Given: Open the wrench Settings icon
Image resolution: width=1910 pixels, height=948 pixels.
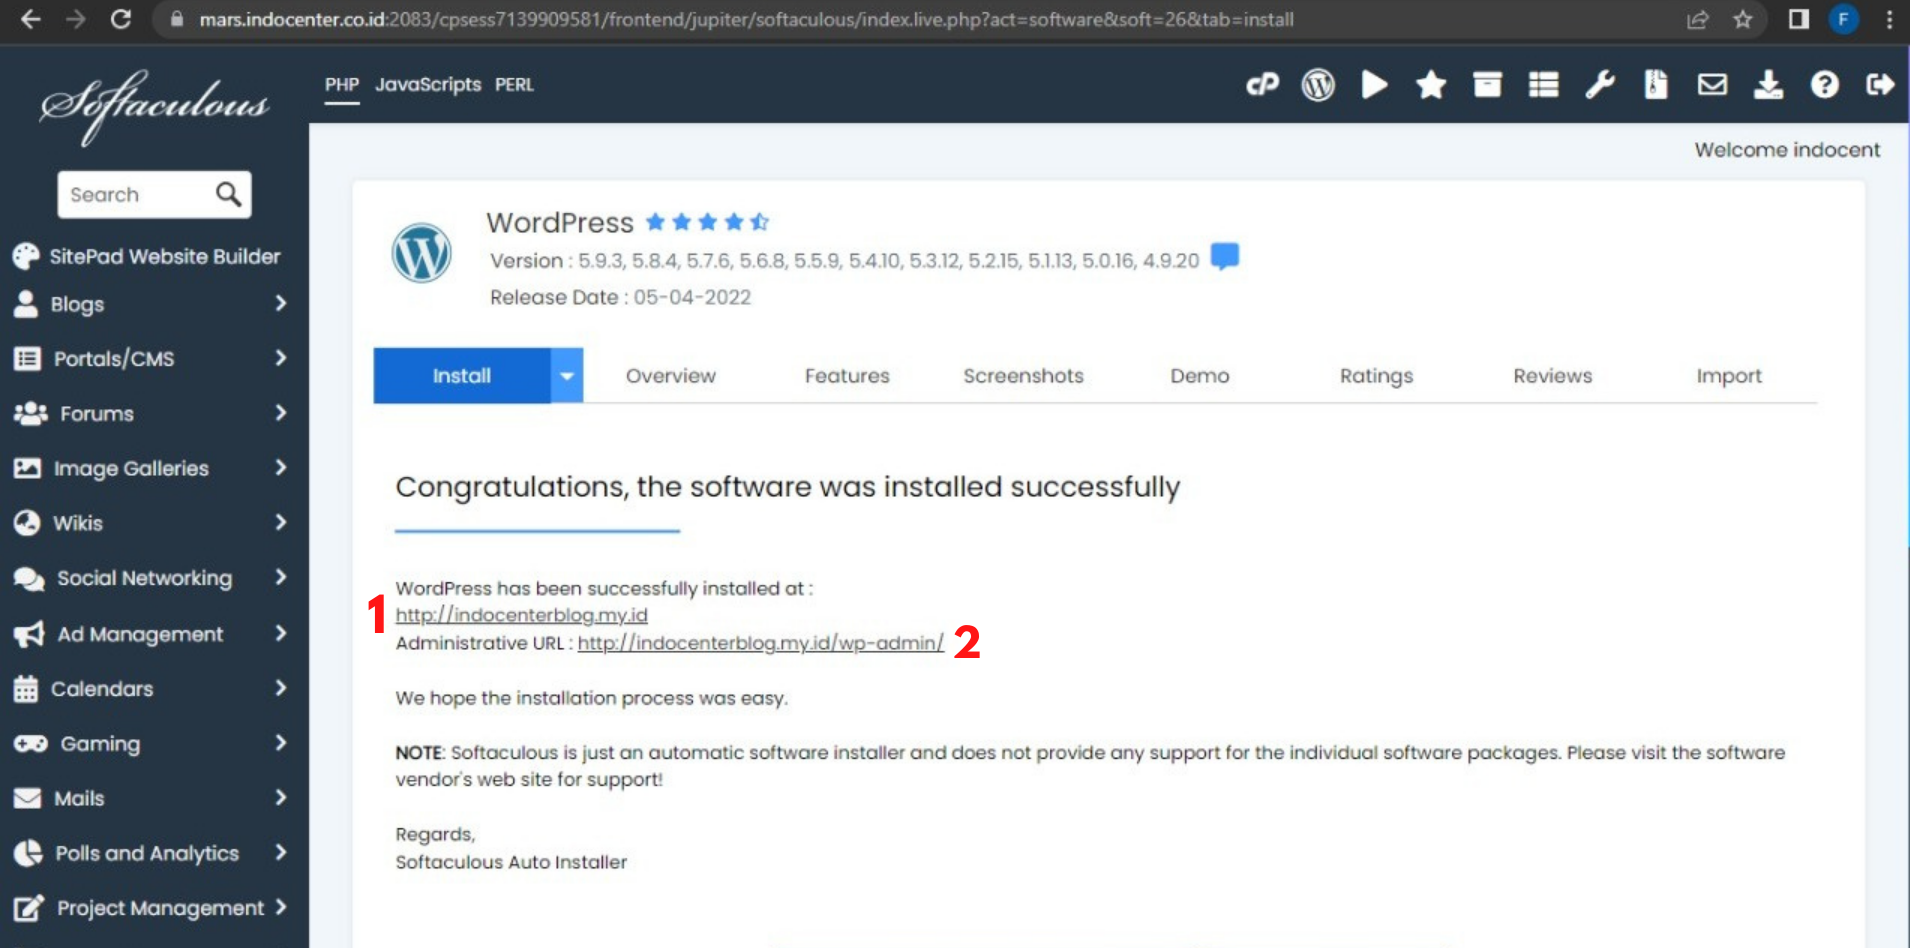Looking at the screenshot, I should (x=1600, y=85).
